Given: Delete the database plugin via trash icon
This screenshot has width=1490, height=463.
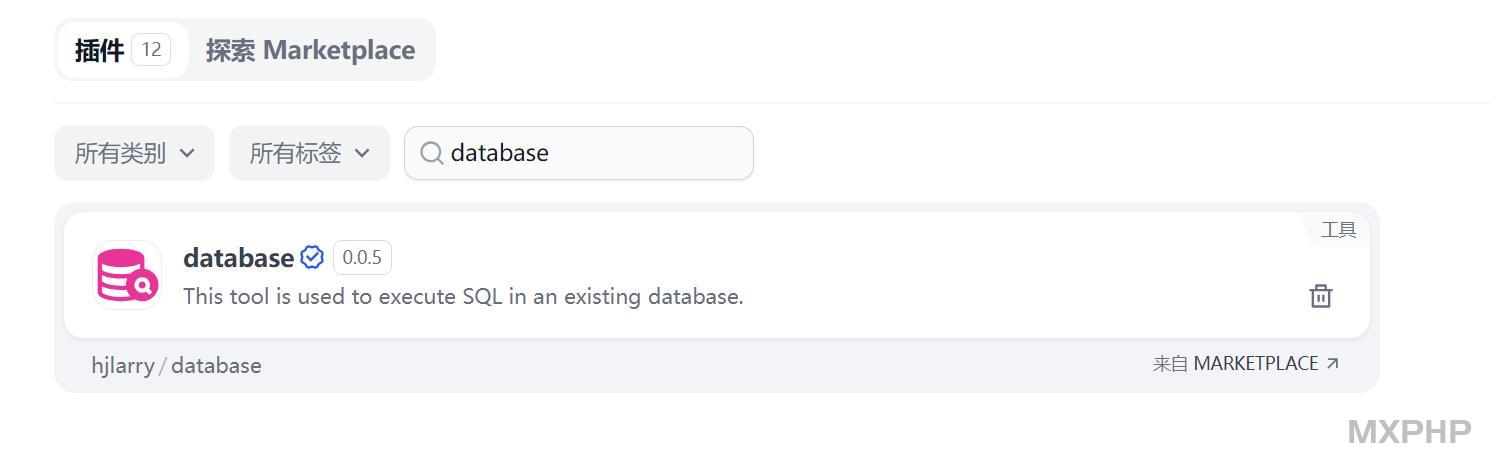Looking at the screenshot, I should (x=1321, y=296).
